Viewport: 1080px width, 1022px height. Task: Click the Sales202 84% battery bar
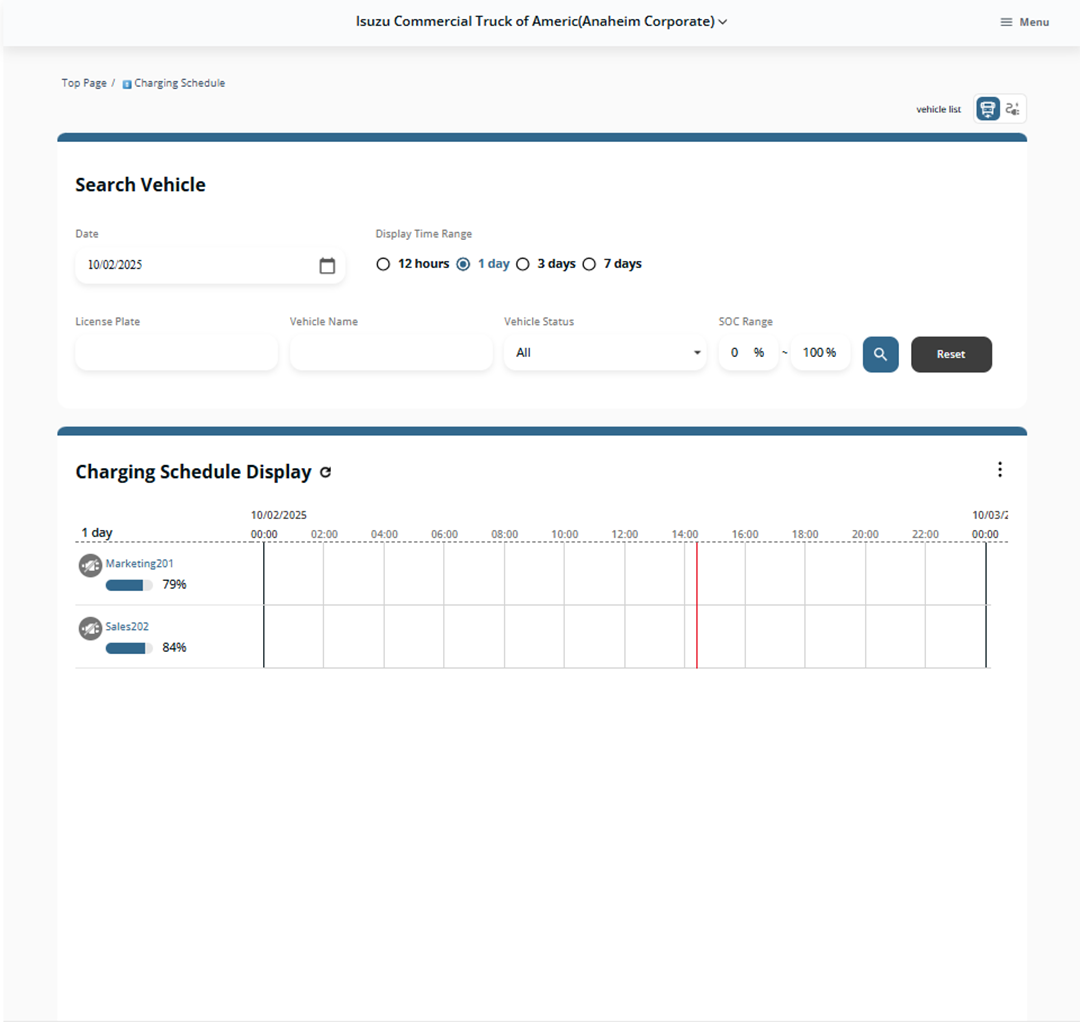click(x=129, y=648)
